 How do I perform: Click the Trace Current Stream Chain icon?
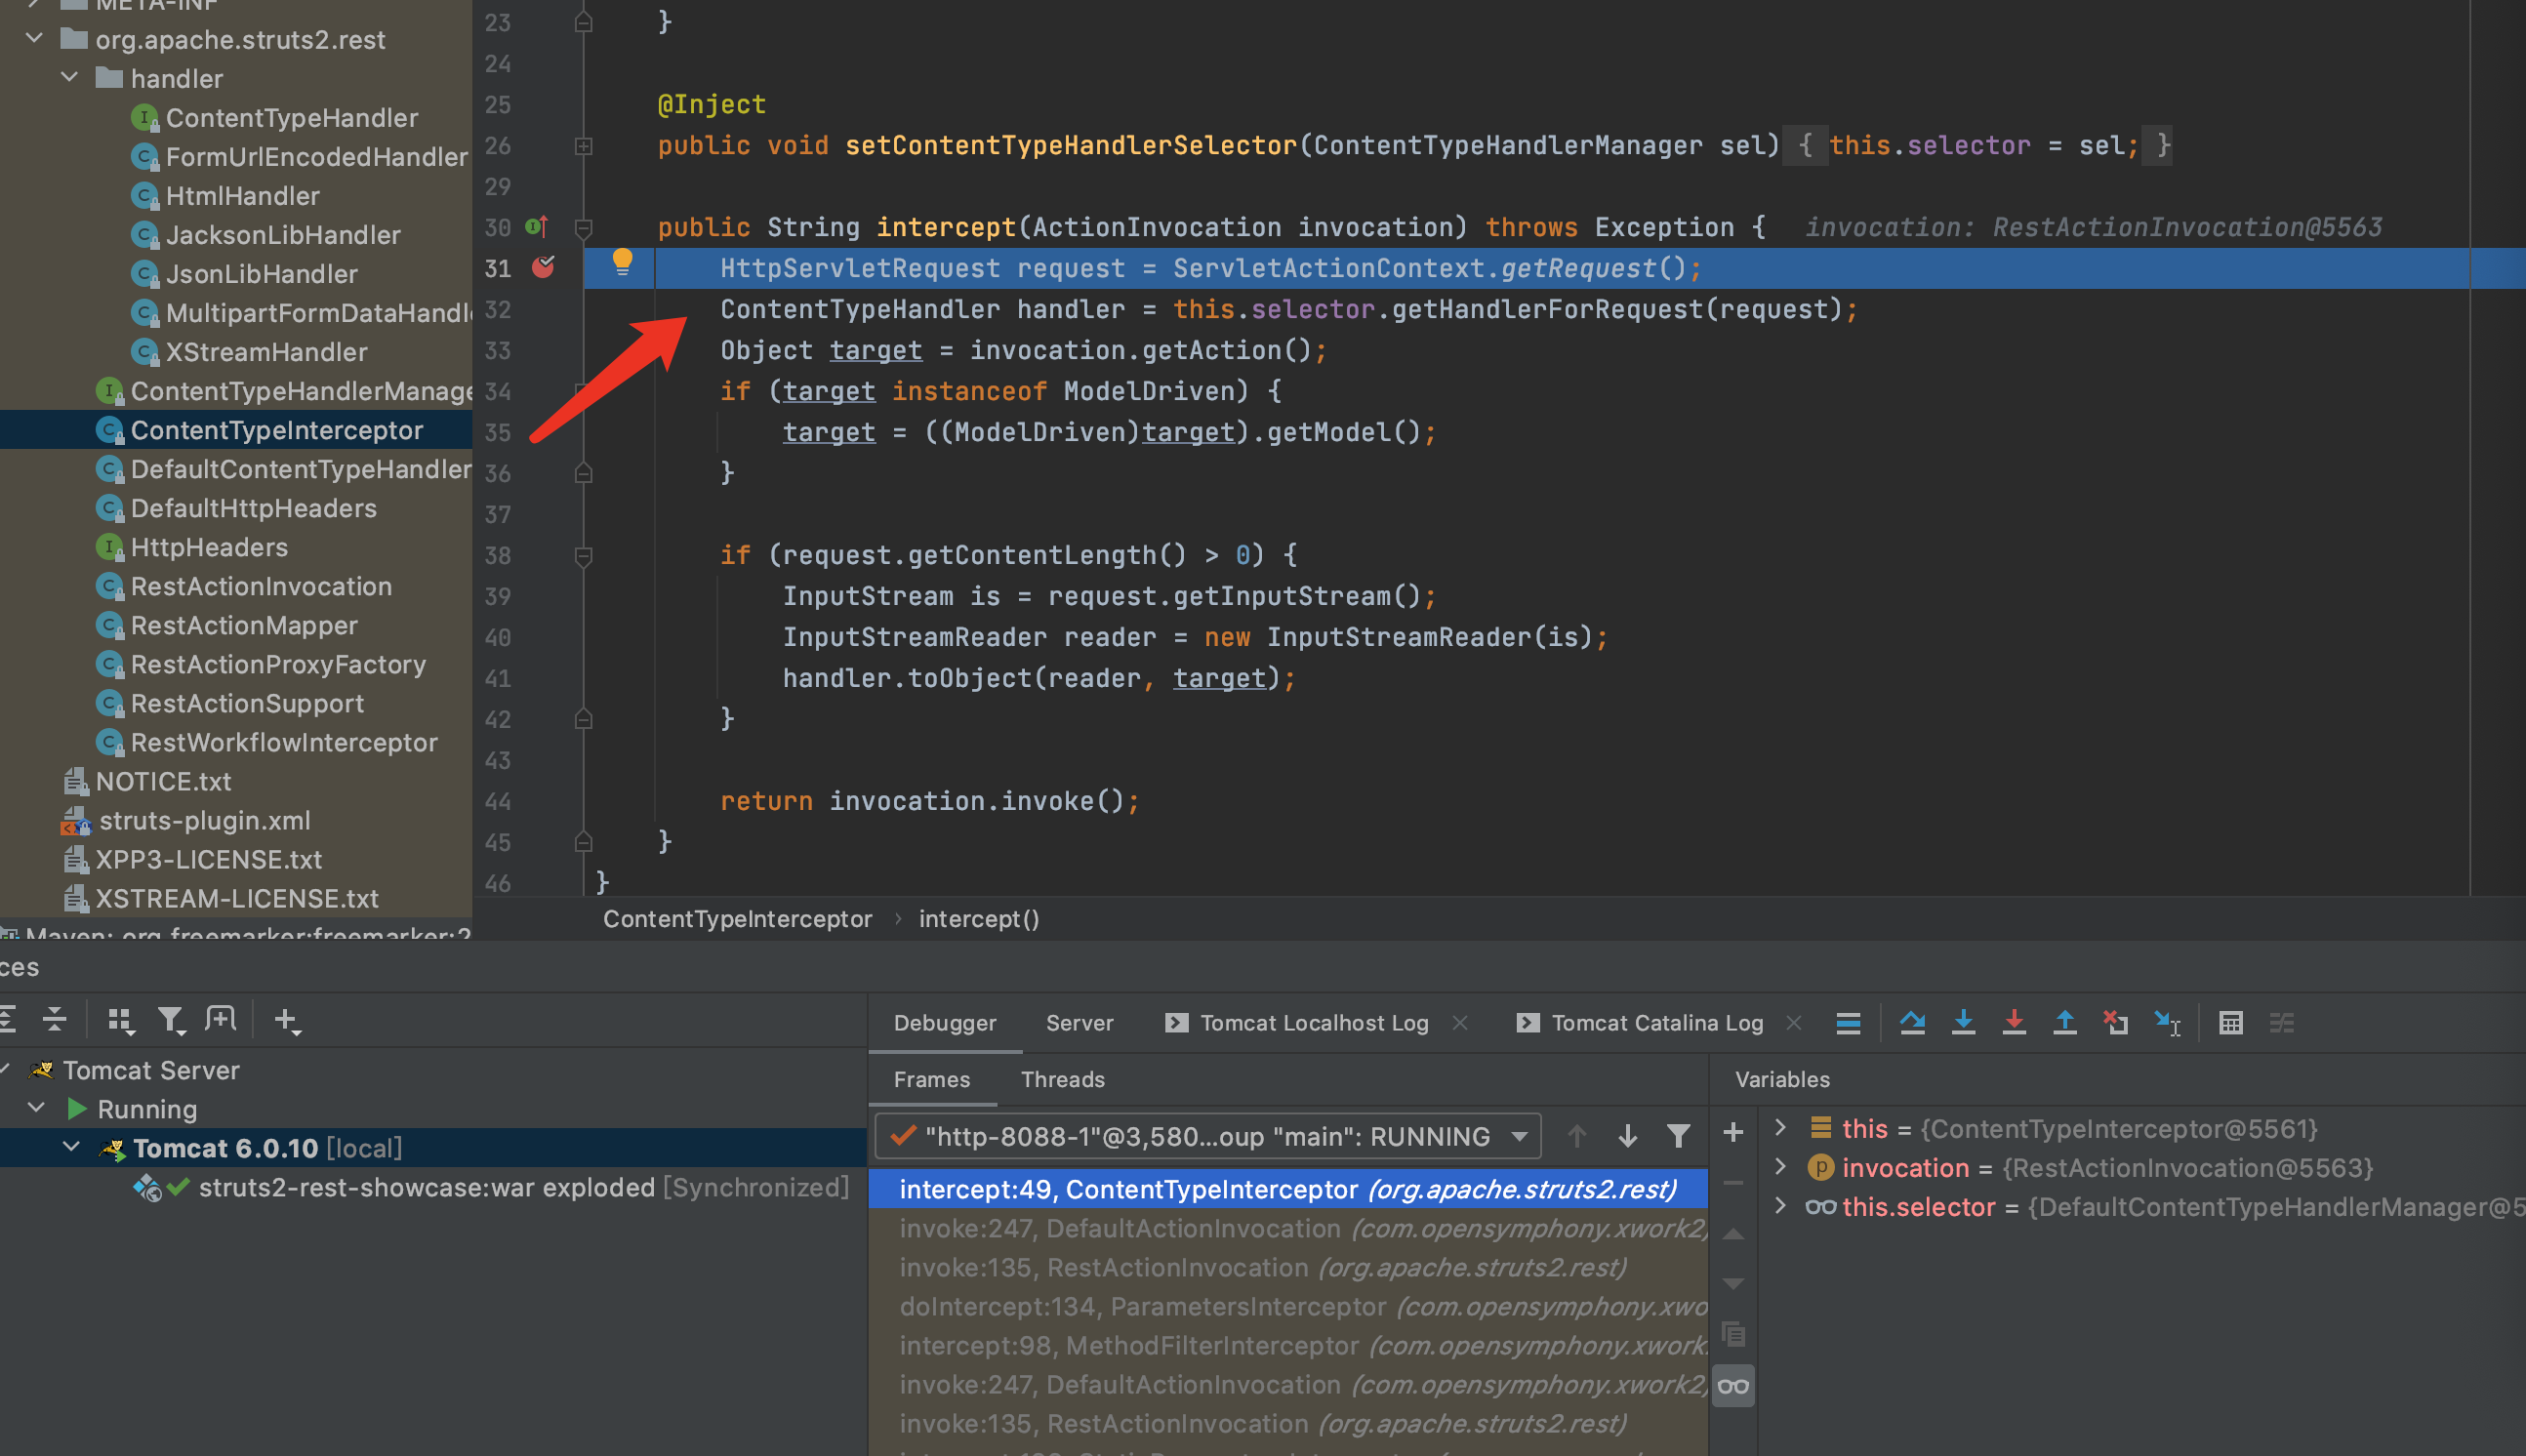pyautogui.click(x=2282, y=1022)
